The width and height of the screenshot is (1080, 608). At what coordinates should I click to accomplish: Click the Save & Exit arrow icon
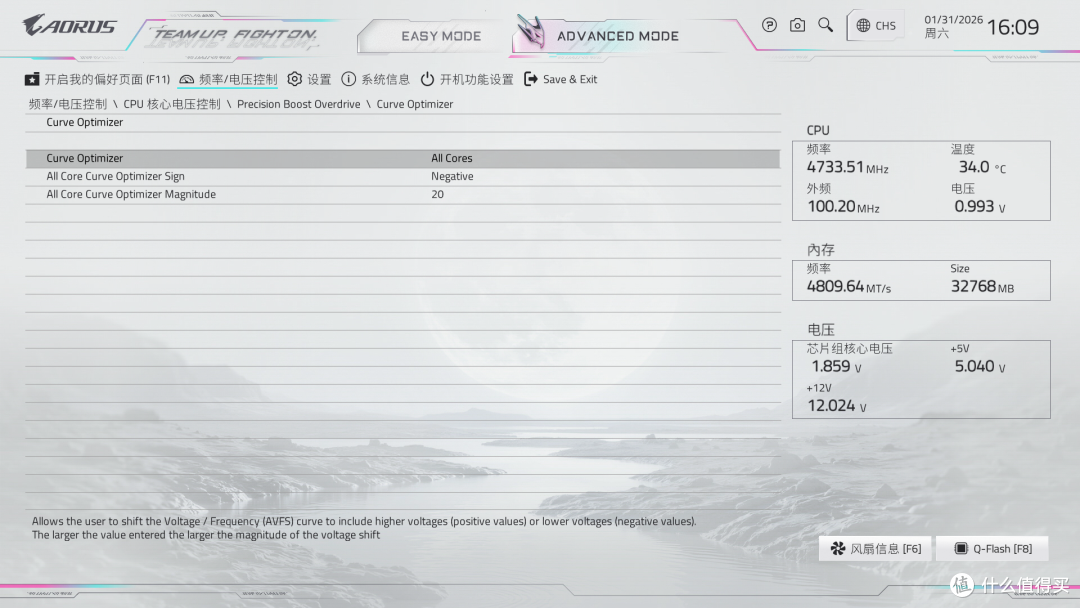point(530,79)
